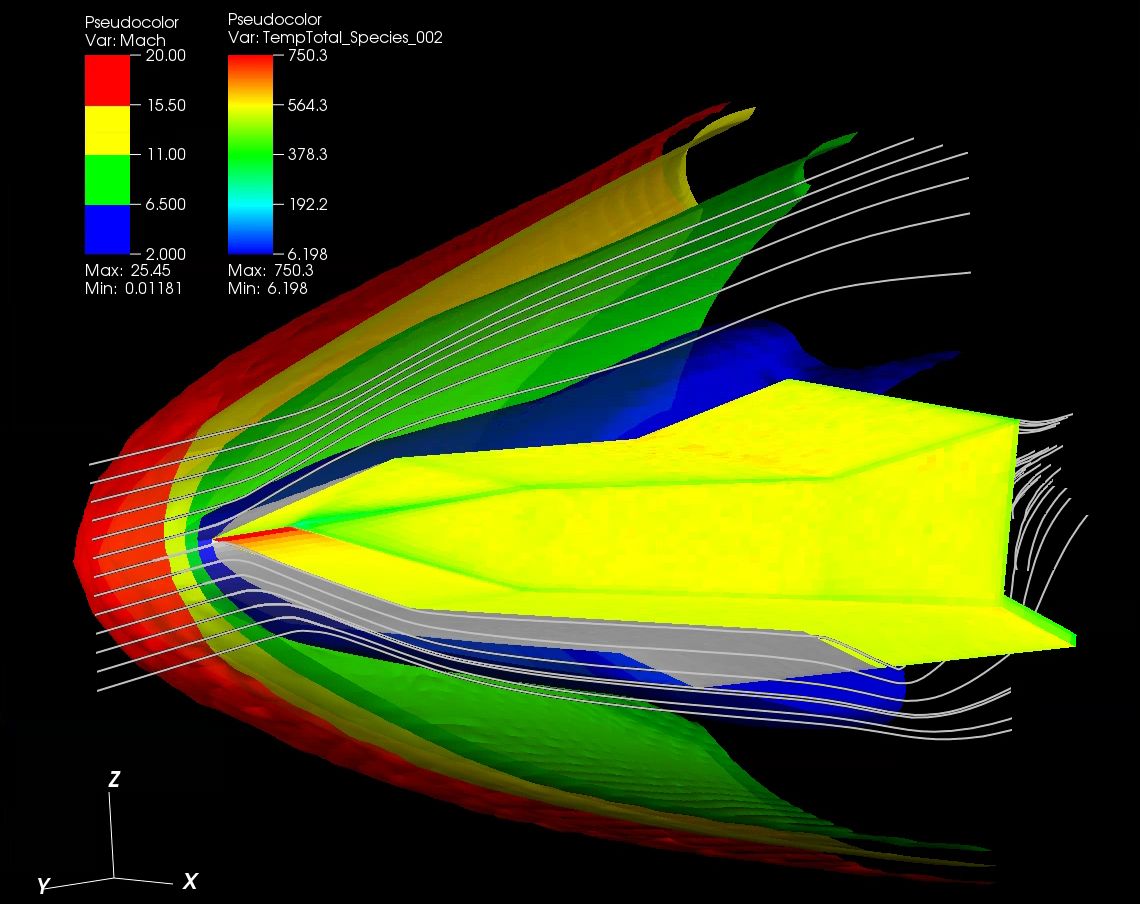Click the '6.500' Mach legend value

point(165,204)
